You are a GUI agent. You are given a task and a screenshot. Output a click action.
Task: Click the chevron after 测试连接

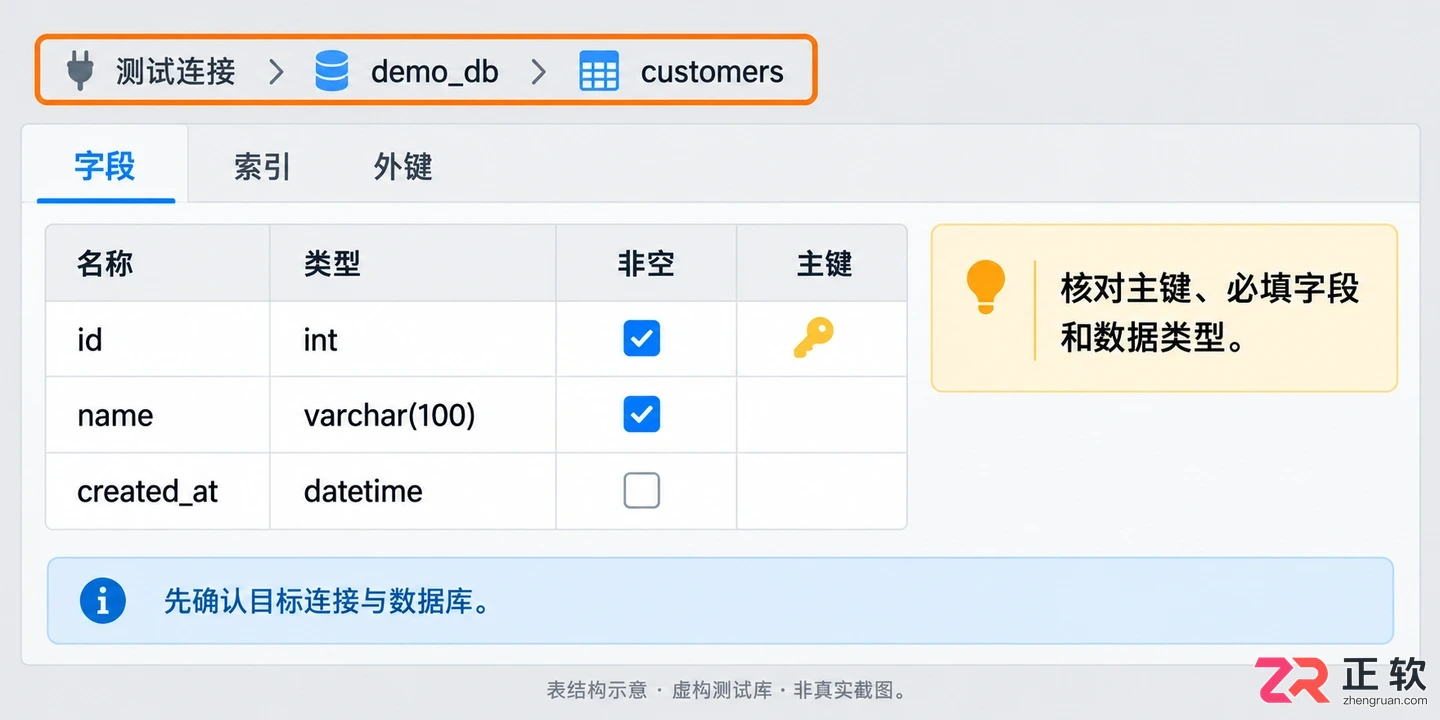tap(276, 72)
